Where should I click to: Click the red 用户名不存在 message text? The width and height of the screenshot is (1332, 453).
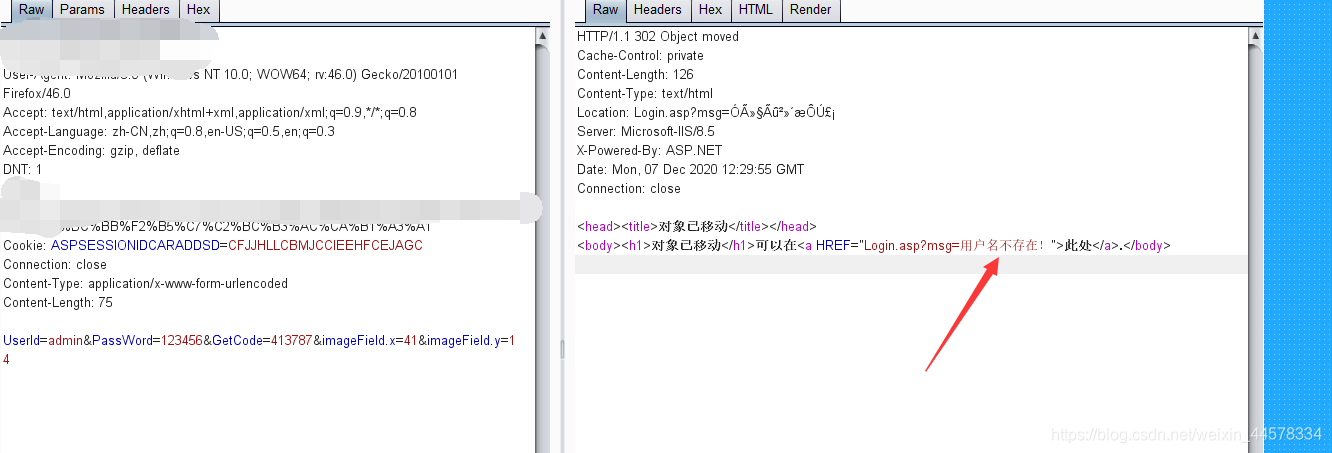coord(1004,246)
